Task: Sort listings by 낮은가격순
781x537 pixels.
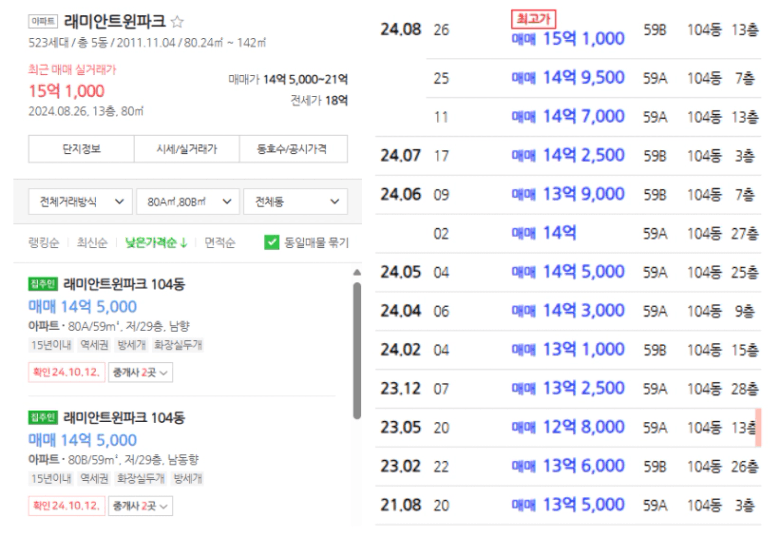Action: [156, 243]
